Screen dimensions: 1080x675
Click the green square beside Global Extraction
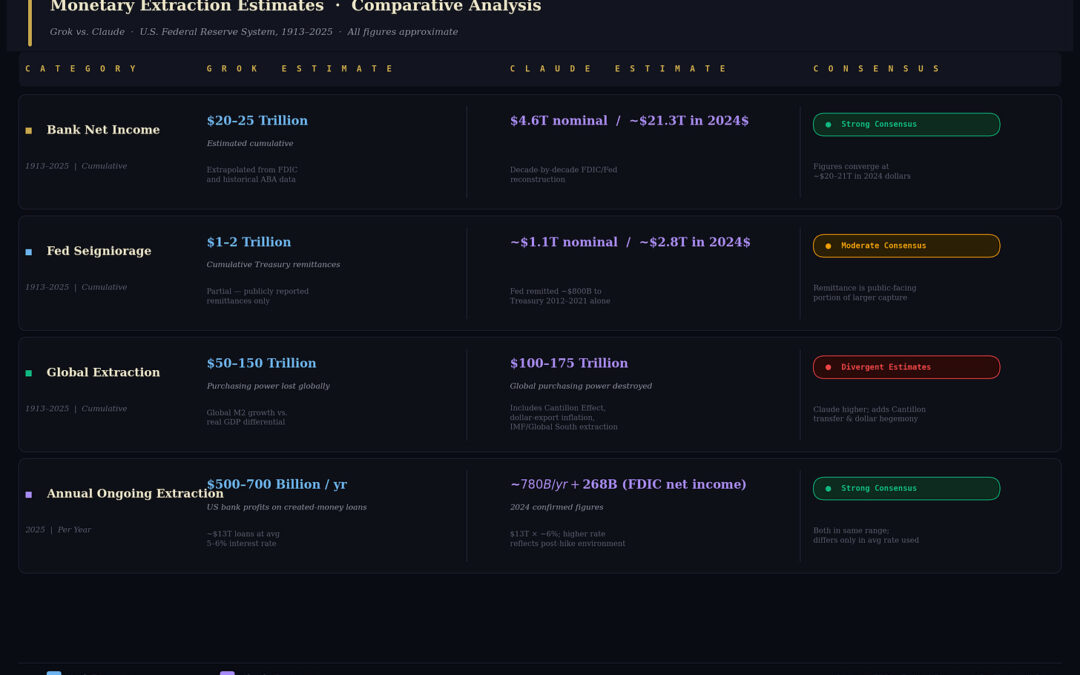[29, 373]
